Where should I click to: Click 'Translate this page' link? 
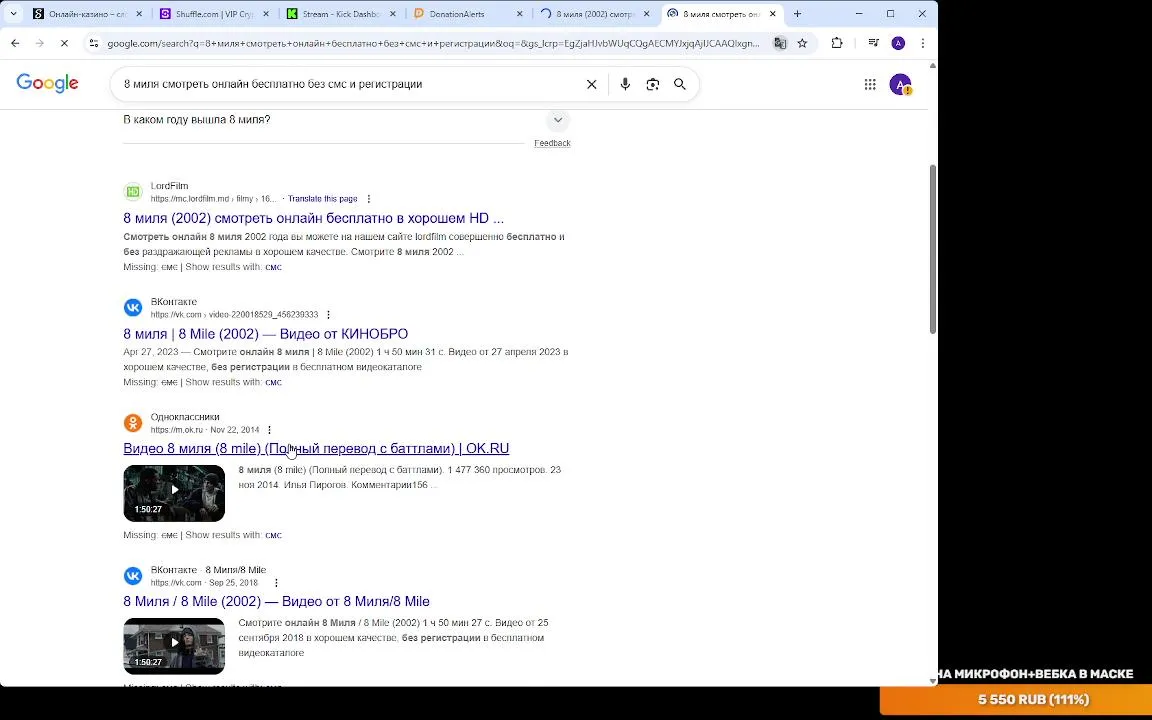click(x=323, y=199)
